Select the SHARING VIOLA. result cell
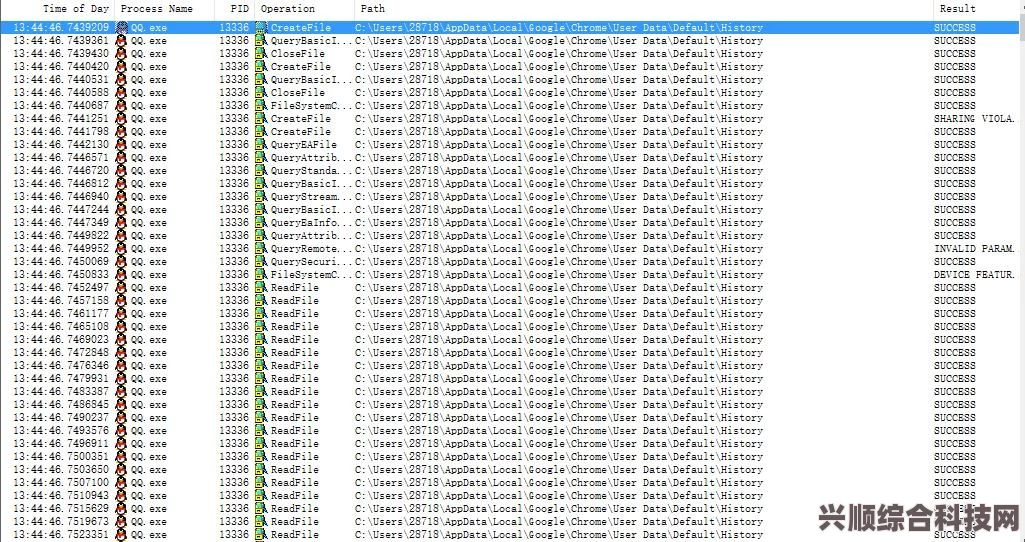Viewport: 1025px width, 542px height. tap(974, 118)
